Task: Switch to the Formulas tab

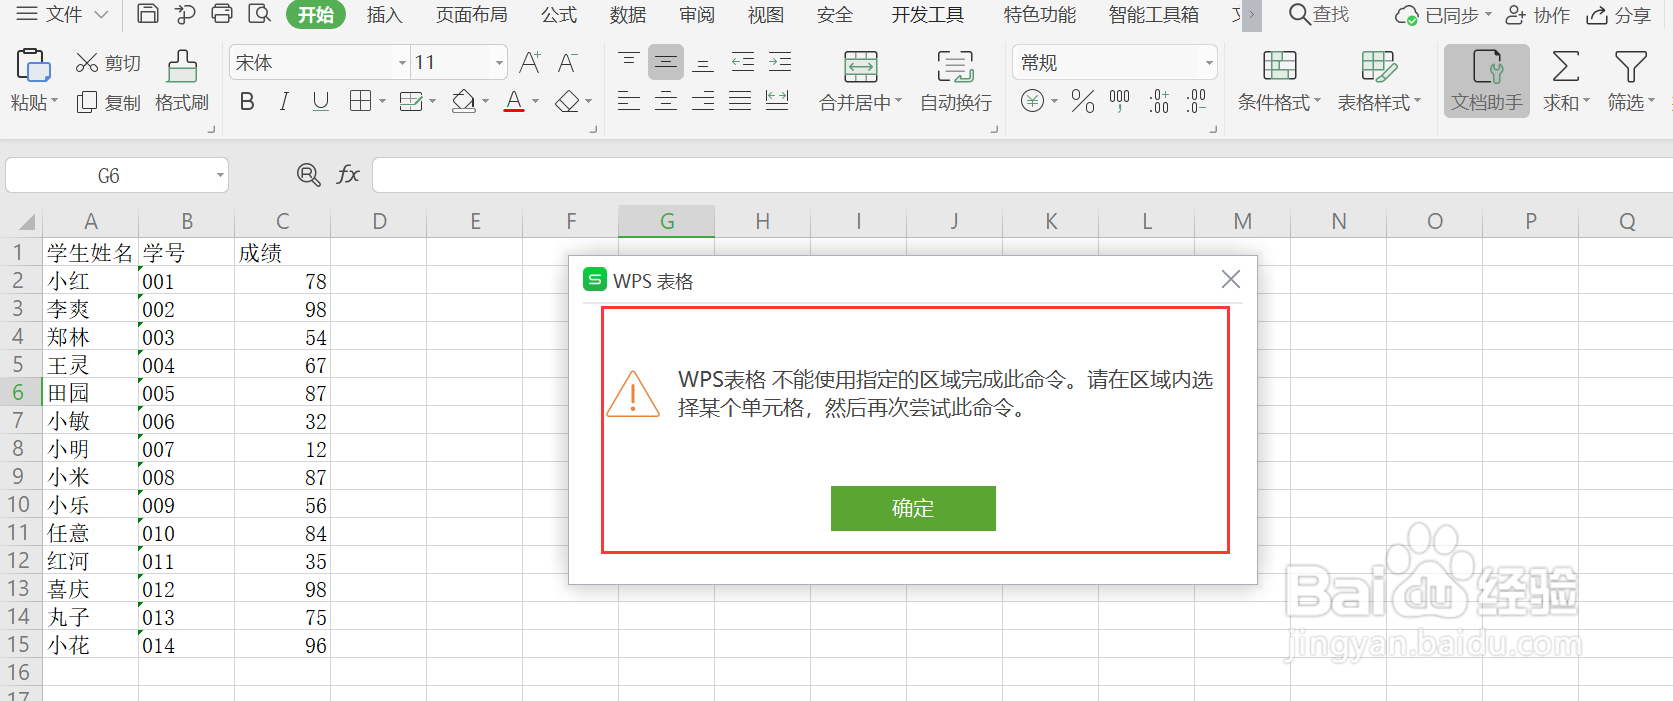Action: click(559, 15)
